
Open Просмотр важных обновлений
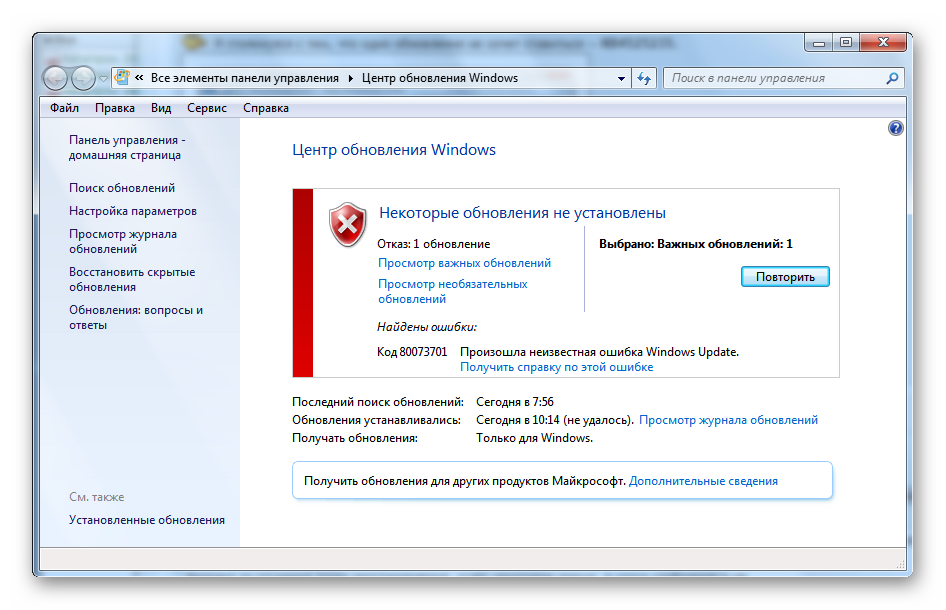[464, 263]
